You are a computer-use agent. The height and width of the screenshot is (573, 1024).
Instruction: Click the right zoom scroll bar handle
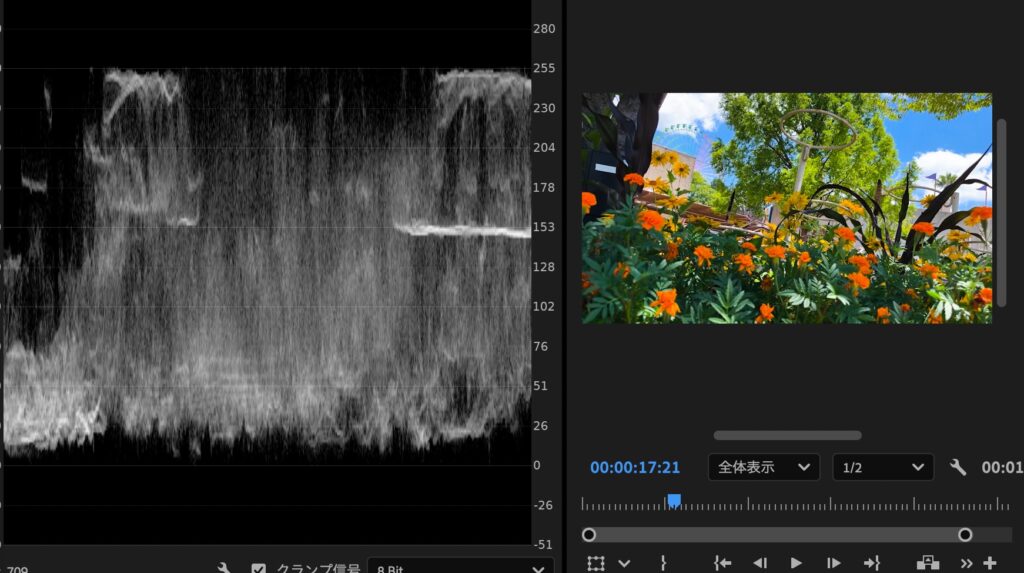(965, 535)
